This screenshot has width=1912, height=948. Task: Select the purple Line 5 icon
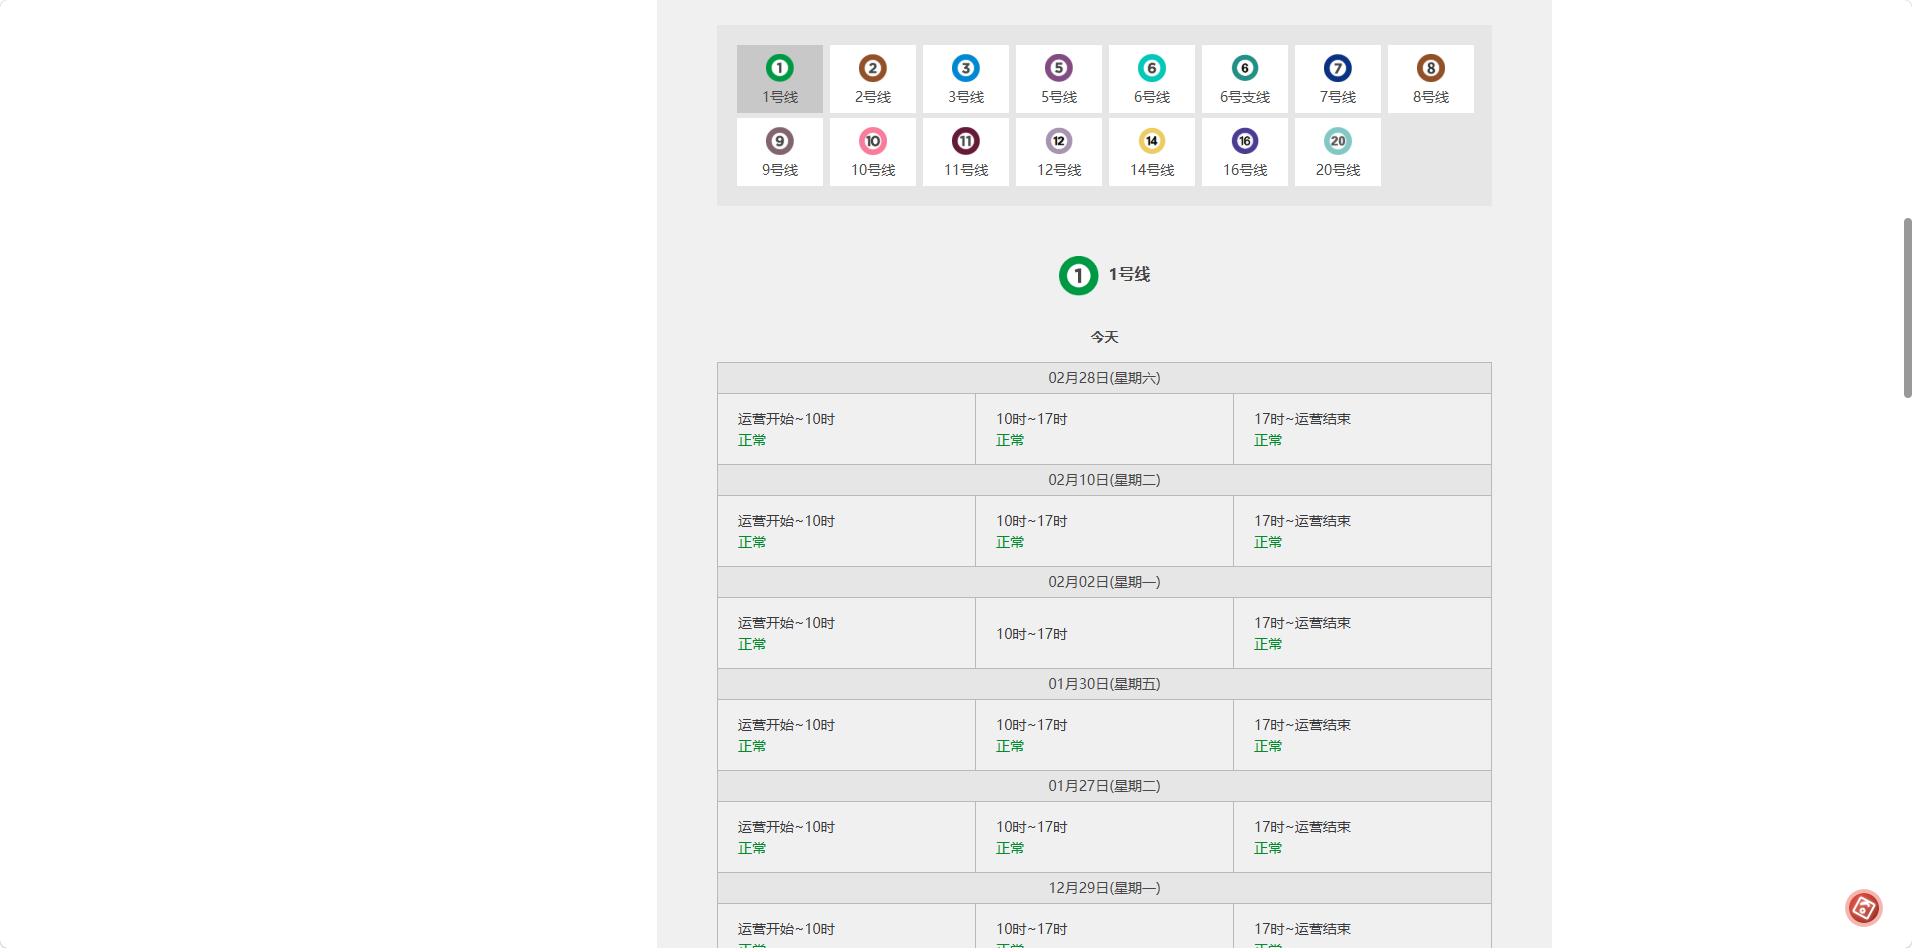1058,69
